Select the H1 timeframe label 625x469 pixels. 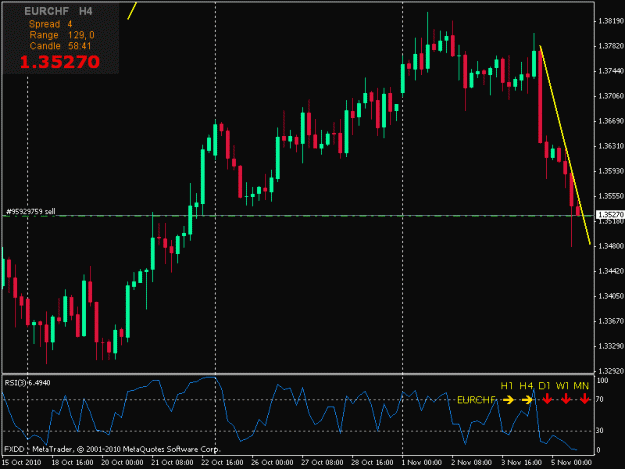click(x=507, y=385)
